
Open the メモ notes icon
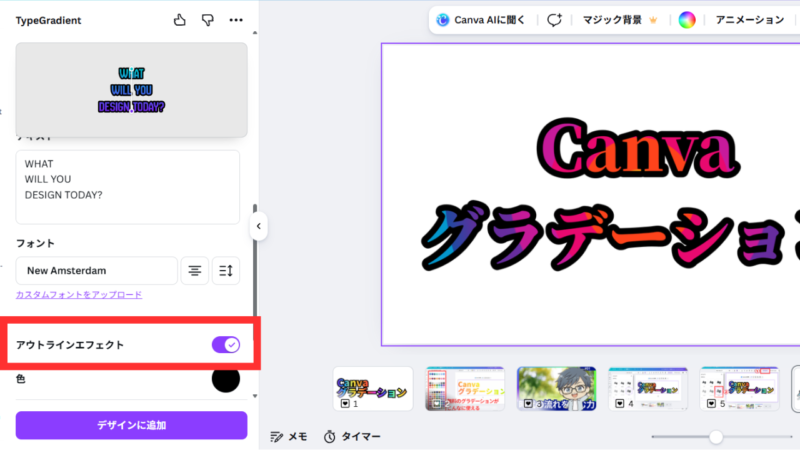coord(277,437)
